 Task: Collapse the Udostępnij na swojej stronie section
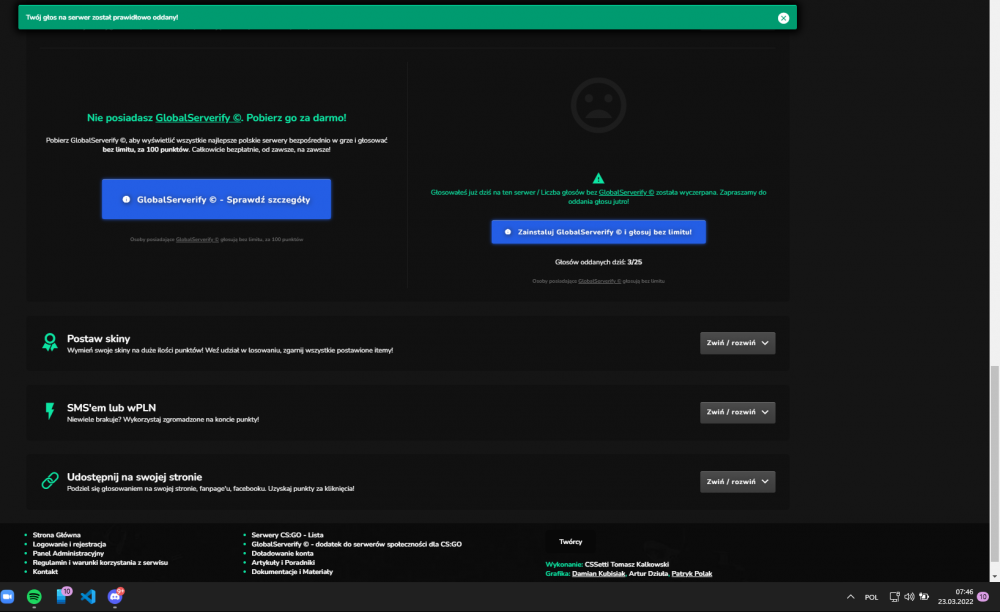(737, 482)
